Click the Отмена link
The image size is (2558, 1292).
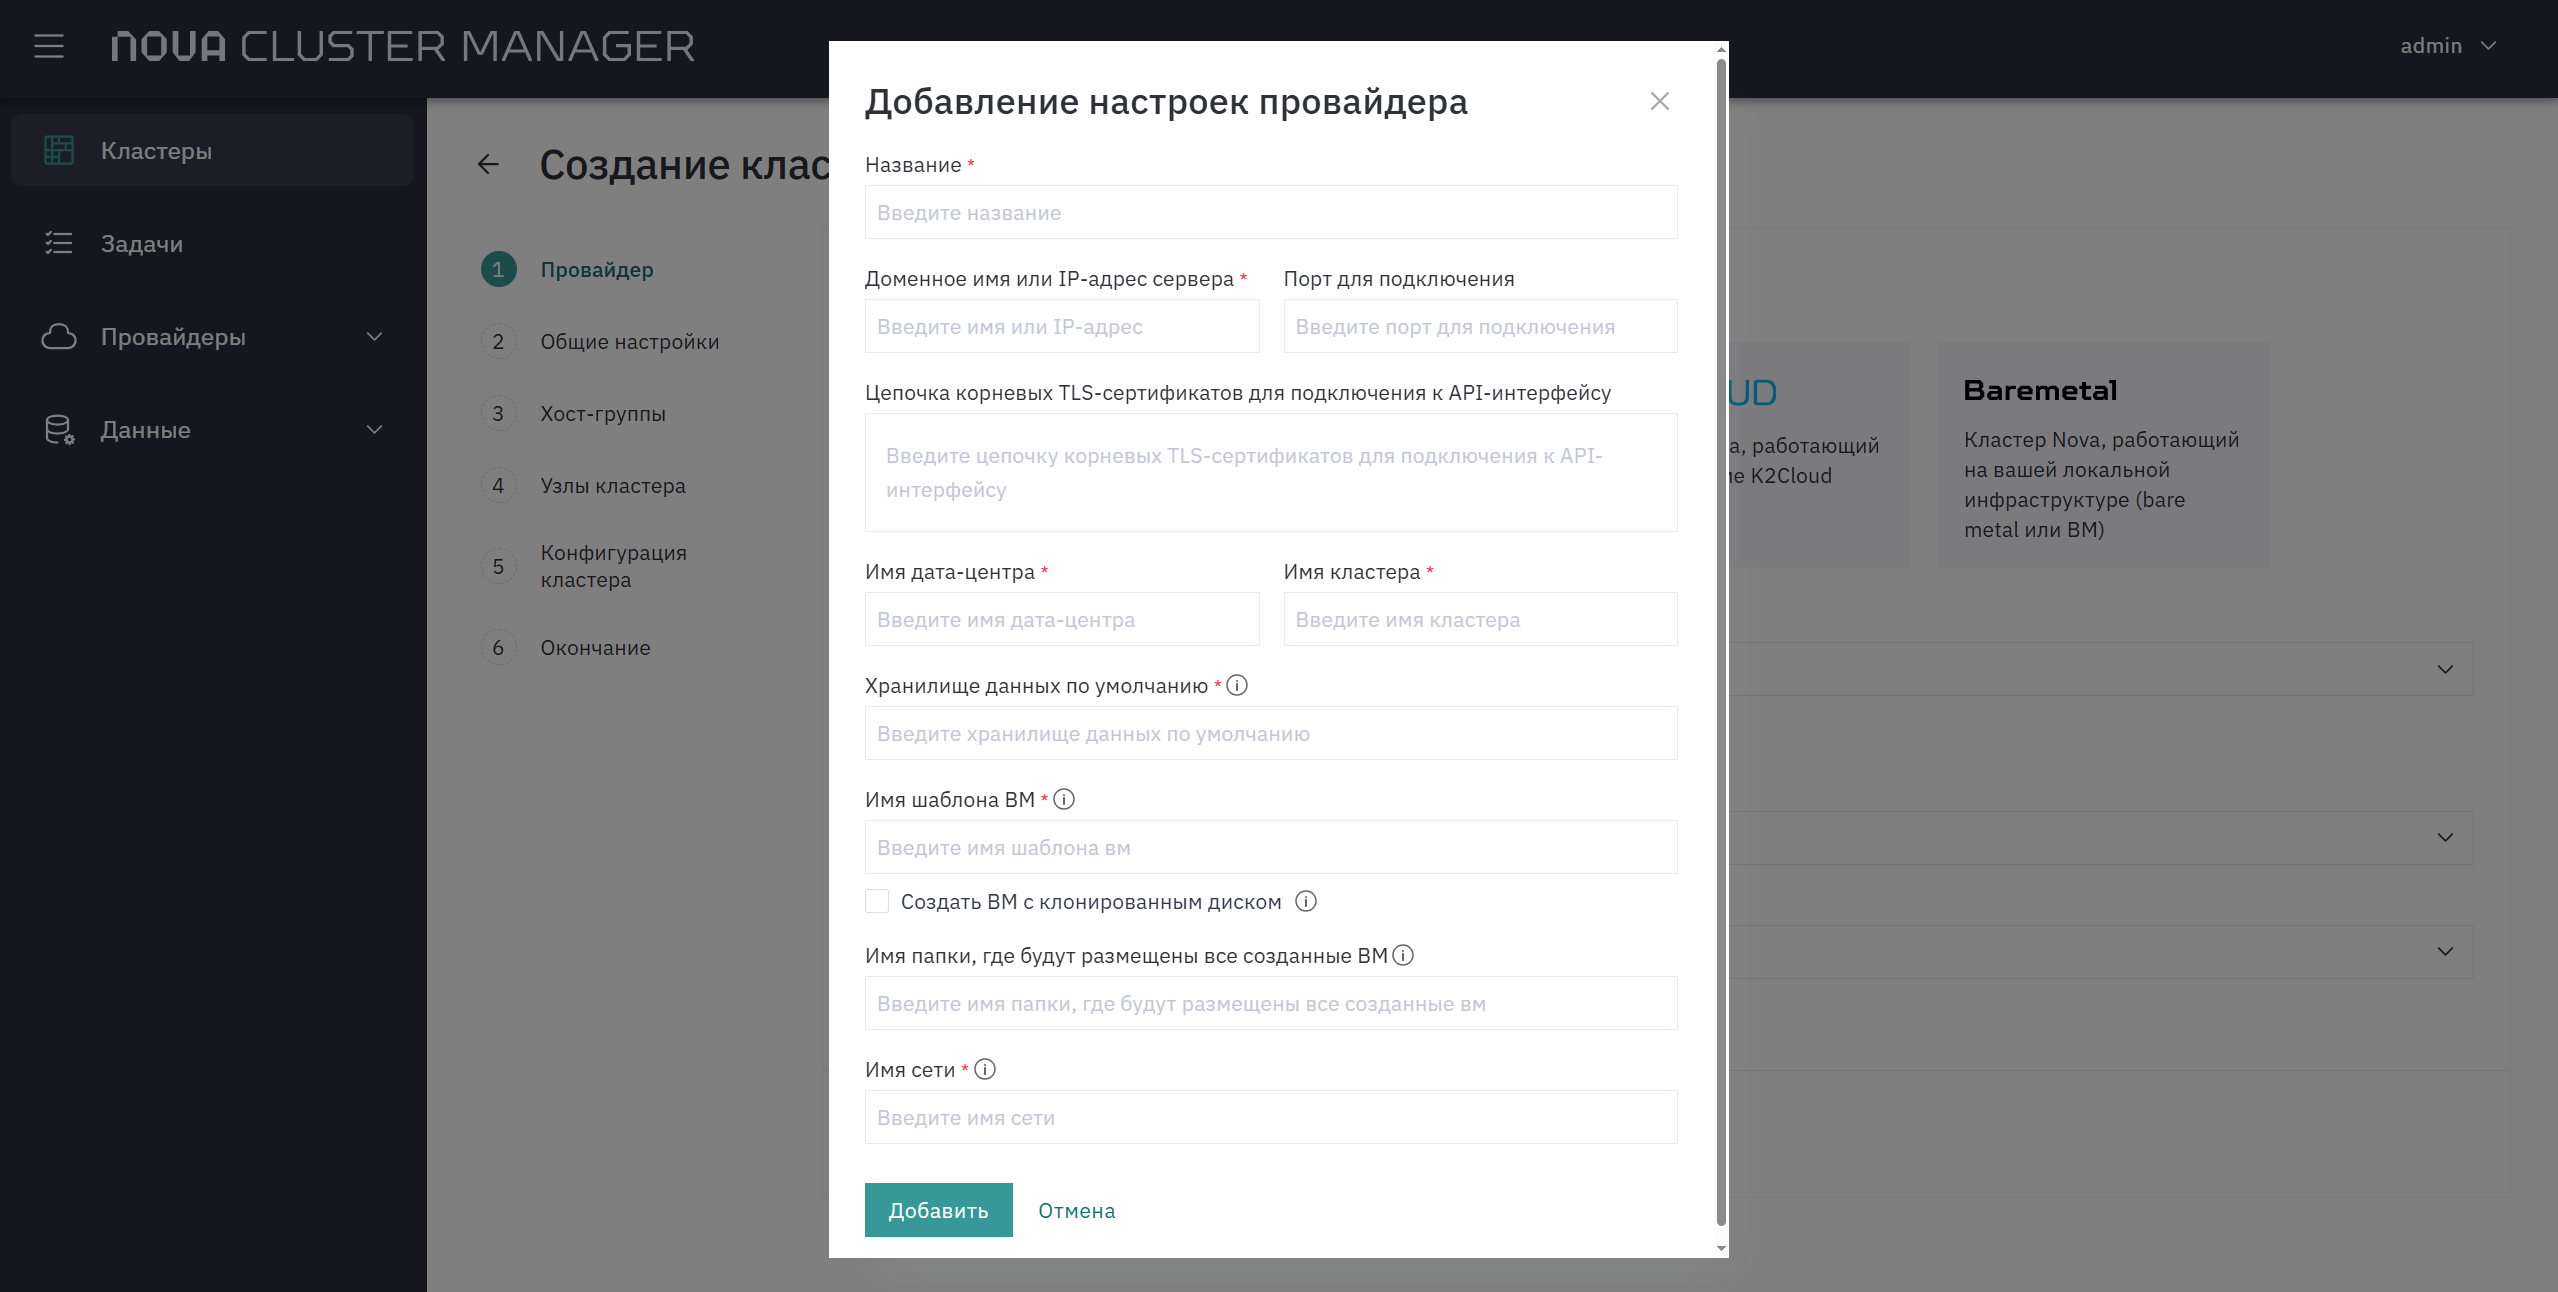tap(1077, 1210)
